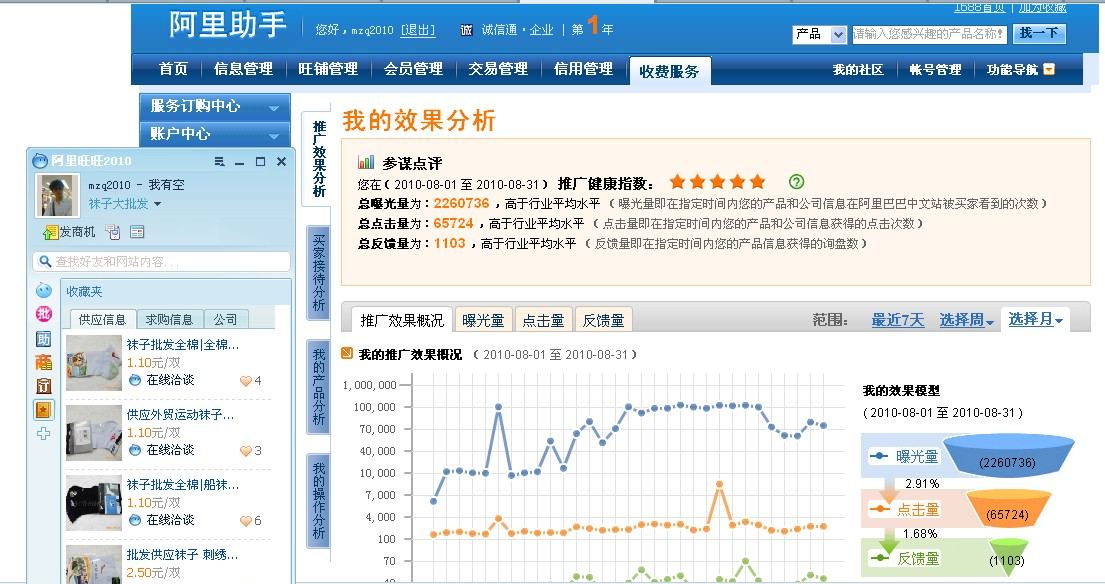Viewport: 1105px width, 584px height.
Task: Open the 交易管理 nav tab
Action: (x=498, y=68)
